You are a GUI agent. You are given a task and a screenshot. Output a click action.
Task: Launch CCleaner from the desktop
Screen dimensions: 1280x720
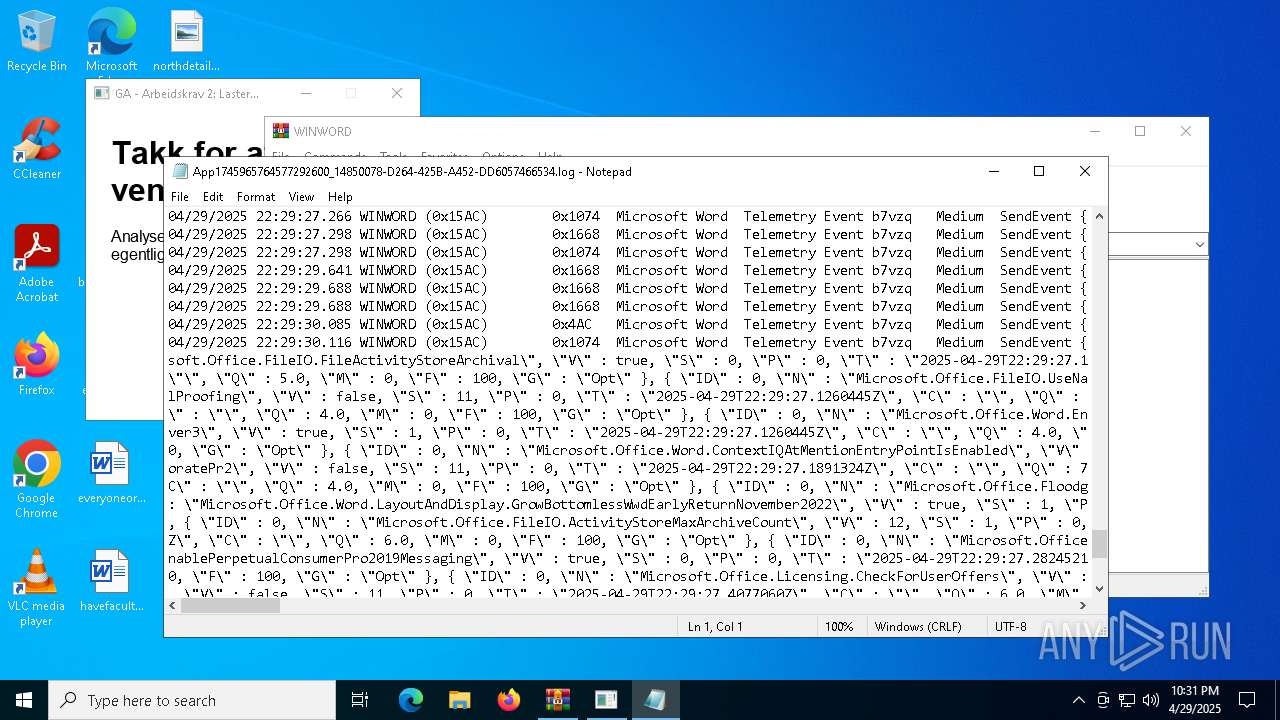tap(37, 150)
